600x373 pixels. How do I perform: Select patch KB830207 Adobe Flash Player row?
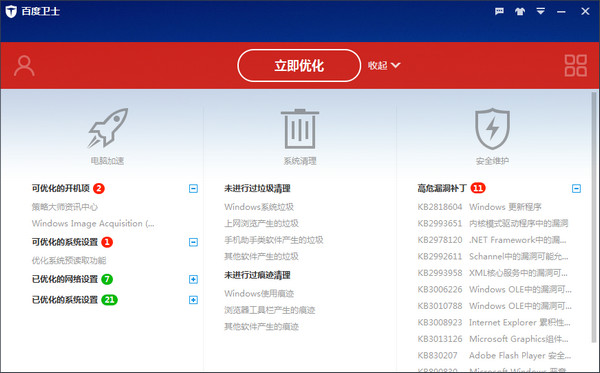click(x=494, y=355)
